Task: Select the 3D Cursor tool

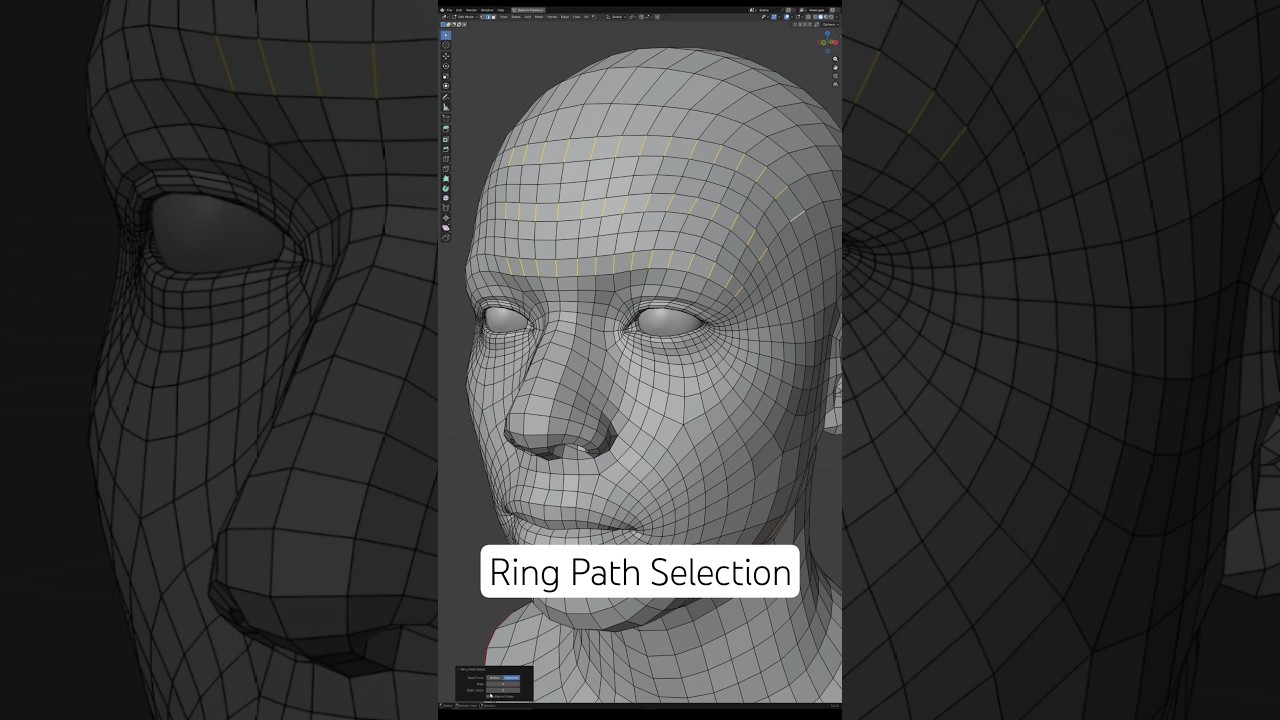Action: [446, 46]
